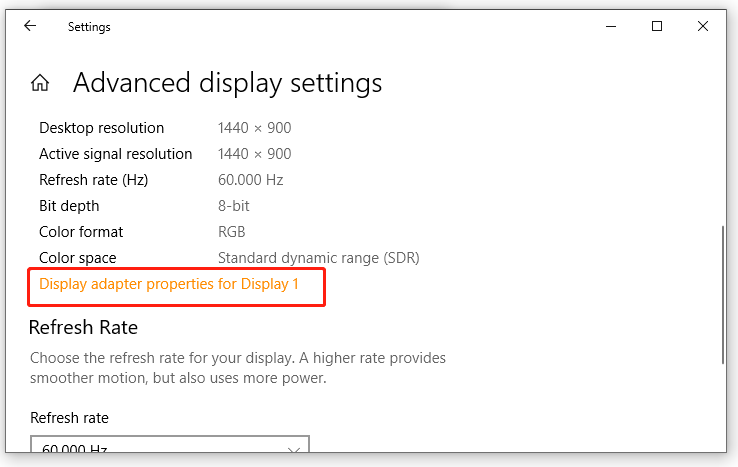Click the Settings window title text

tap(89, 27)
